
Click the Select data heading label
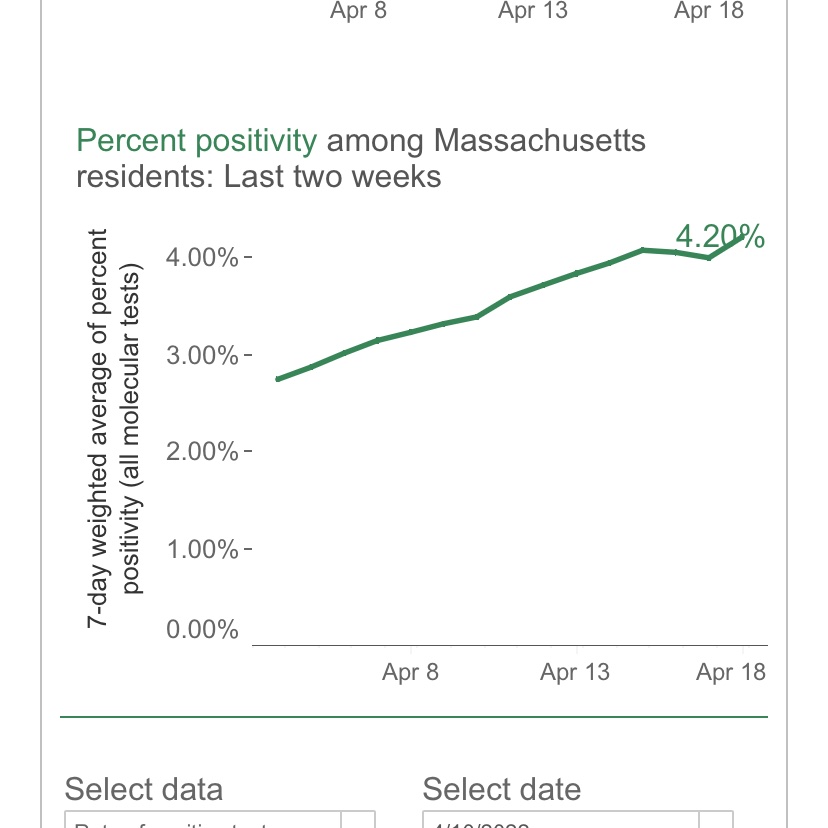pos(144,789)
